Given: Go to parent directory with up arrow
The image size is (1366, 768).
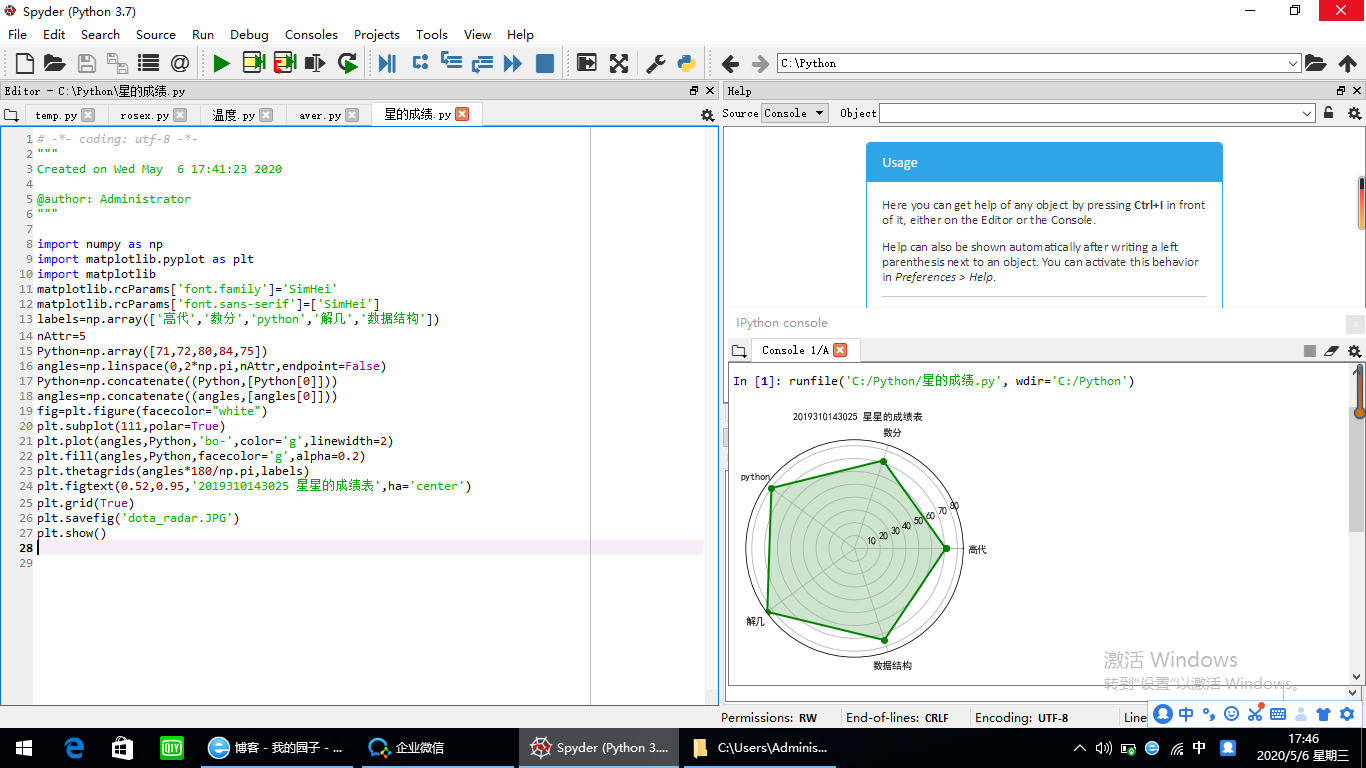Looking at the screenshot, I should coord(1347,63).
